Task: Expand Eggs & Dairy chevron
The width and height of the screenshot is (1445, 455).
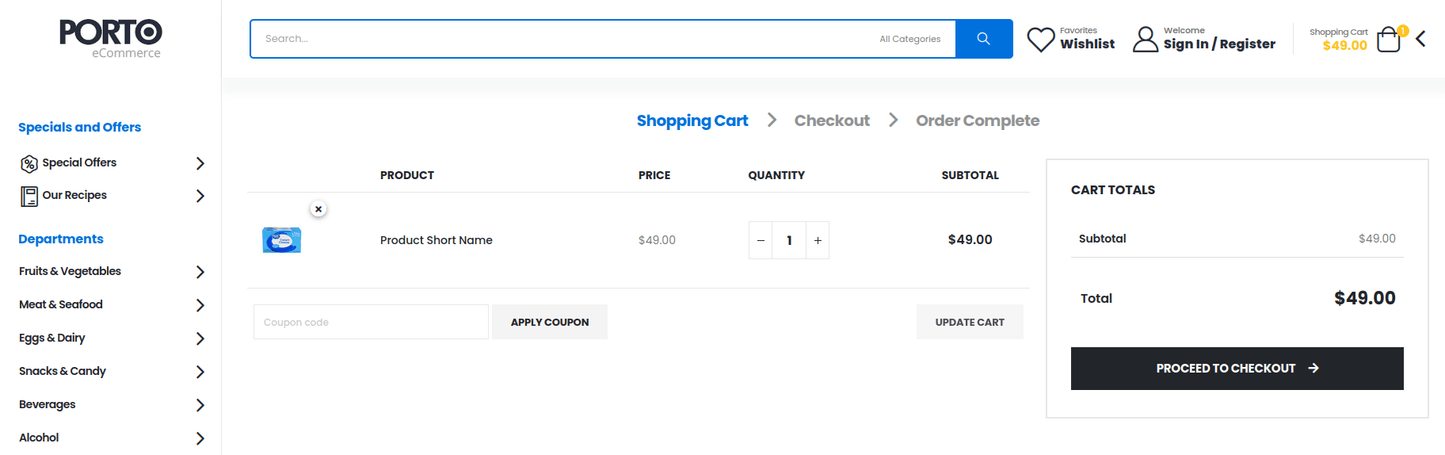Action: (200, 339)
